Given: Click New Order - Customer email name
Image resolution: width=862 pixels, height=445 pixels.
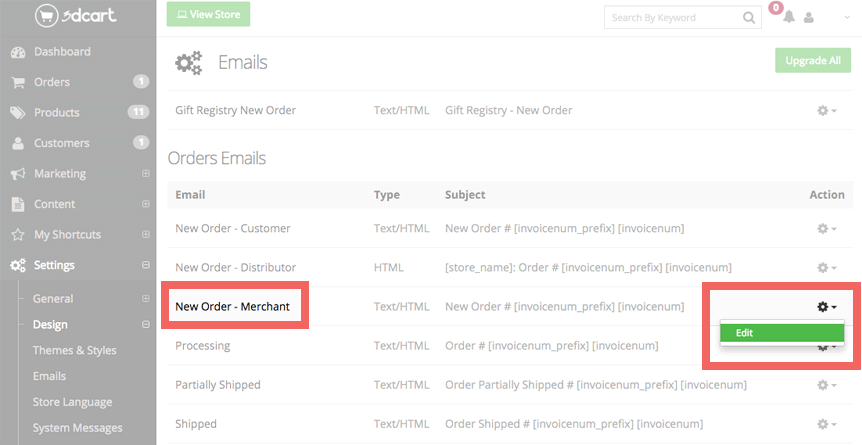Looking at the screenshot, I should click(233, 228).
